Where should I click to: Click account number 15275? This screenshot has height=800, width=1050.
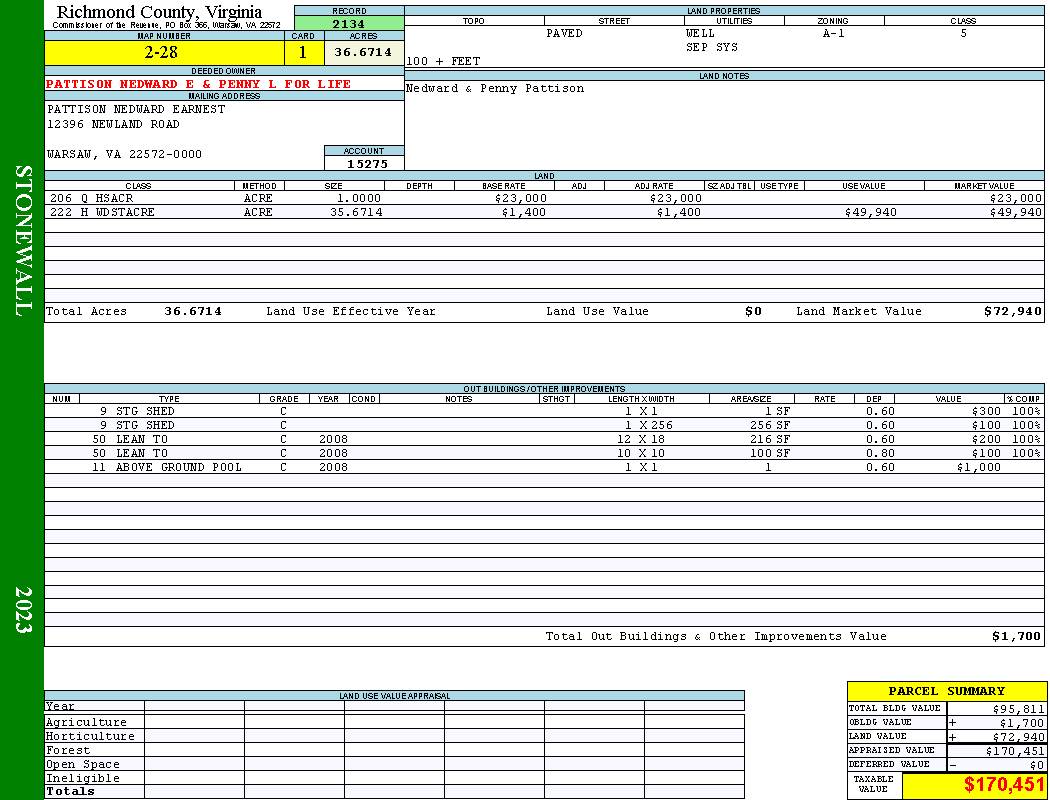[367, 164]
